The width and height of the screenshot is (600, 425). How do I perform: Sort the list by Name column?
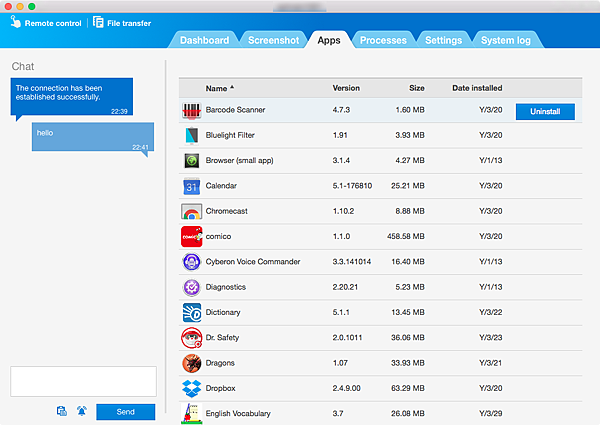(x=220, y=88)
